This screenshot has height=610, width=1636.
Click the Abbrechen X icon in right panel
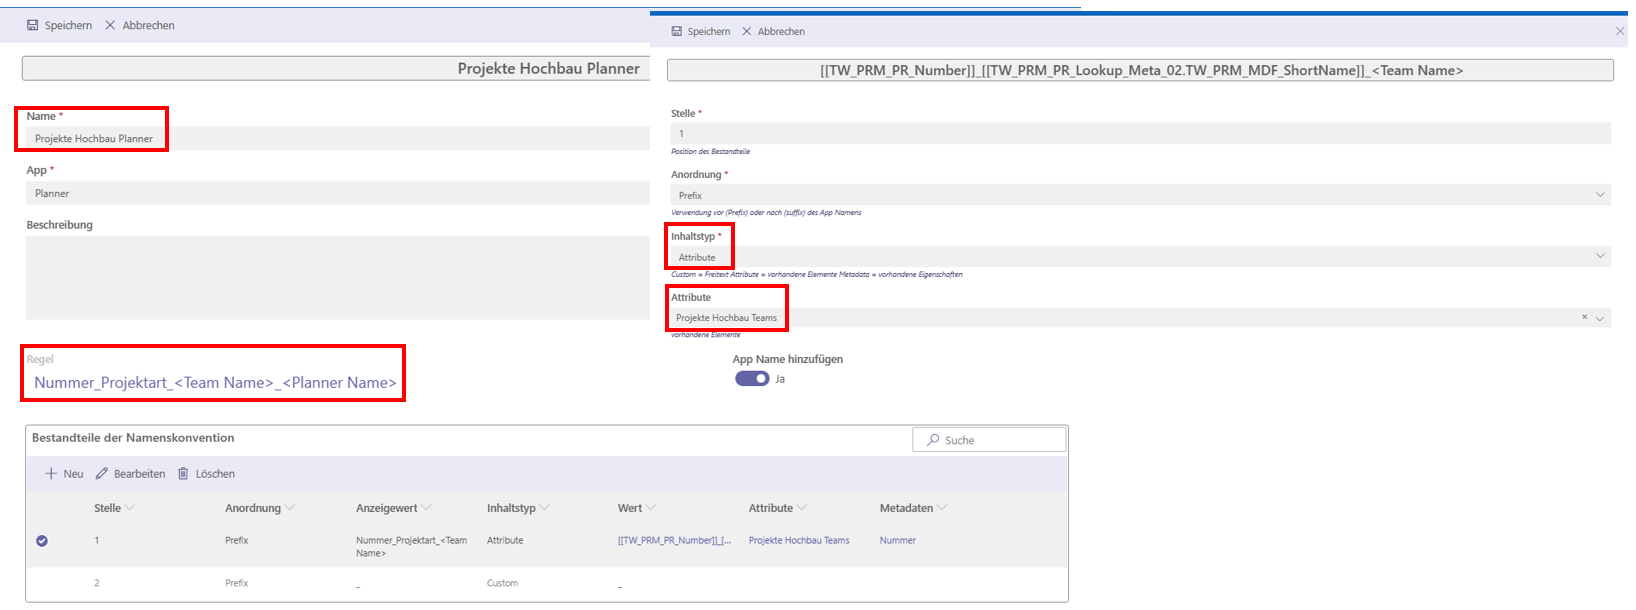746,31
